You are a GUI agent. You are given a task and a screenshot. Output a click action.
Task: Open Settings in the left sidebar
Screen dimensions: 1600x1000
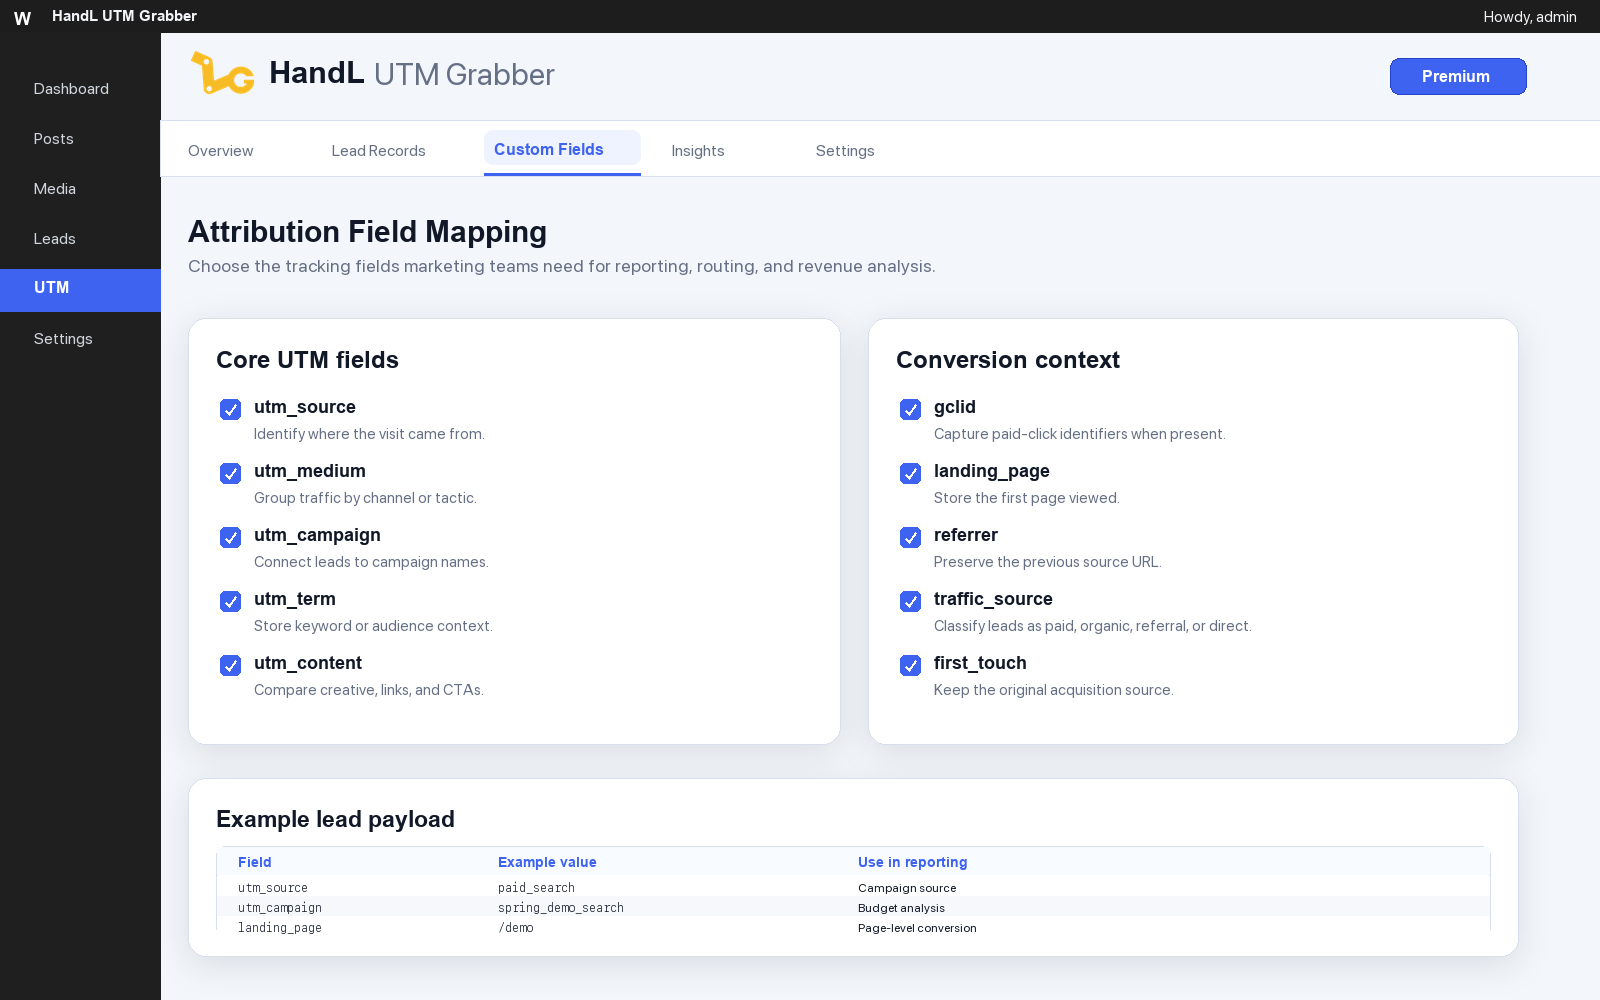[63, 339]
